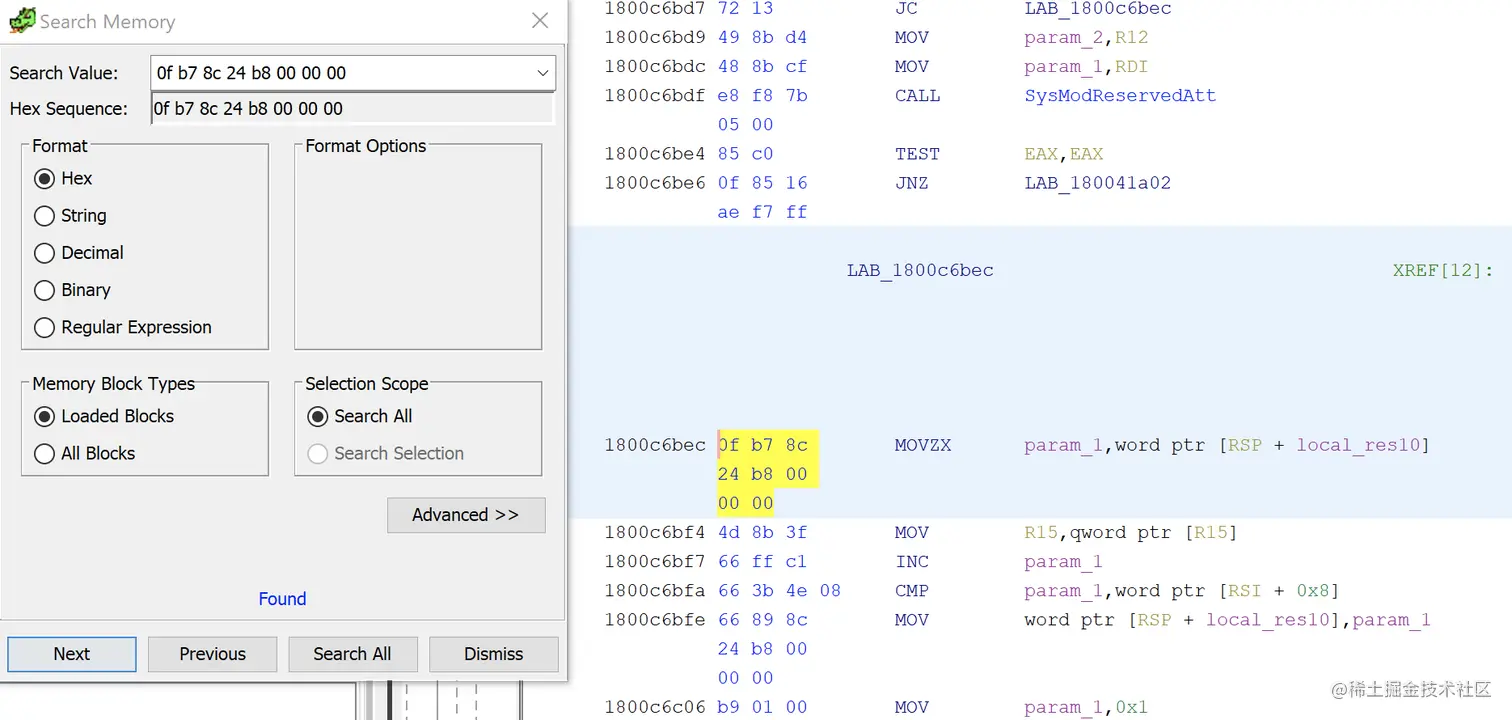Click address 1800c6bec in the listing

pyautogui.click(x=655, y=445)
